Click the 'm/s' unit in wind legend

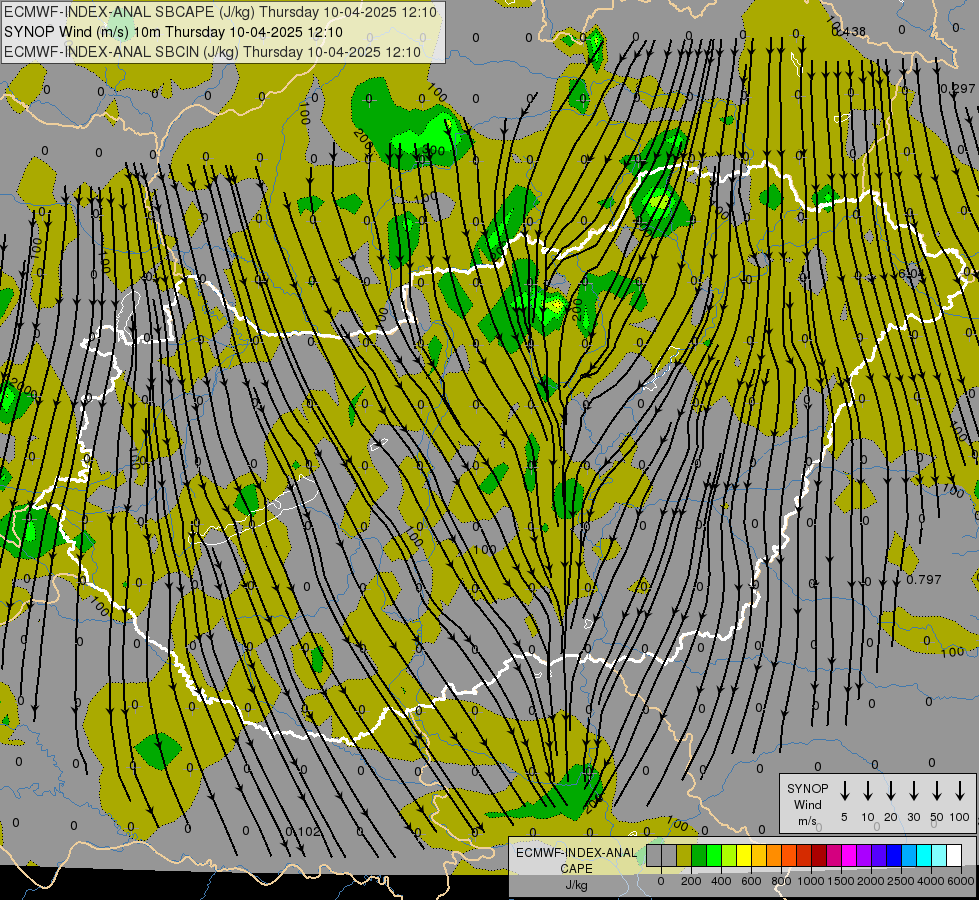coord(807,821)
